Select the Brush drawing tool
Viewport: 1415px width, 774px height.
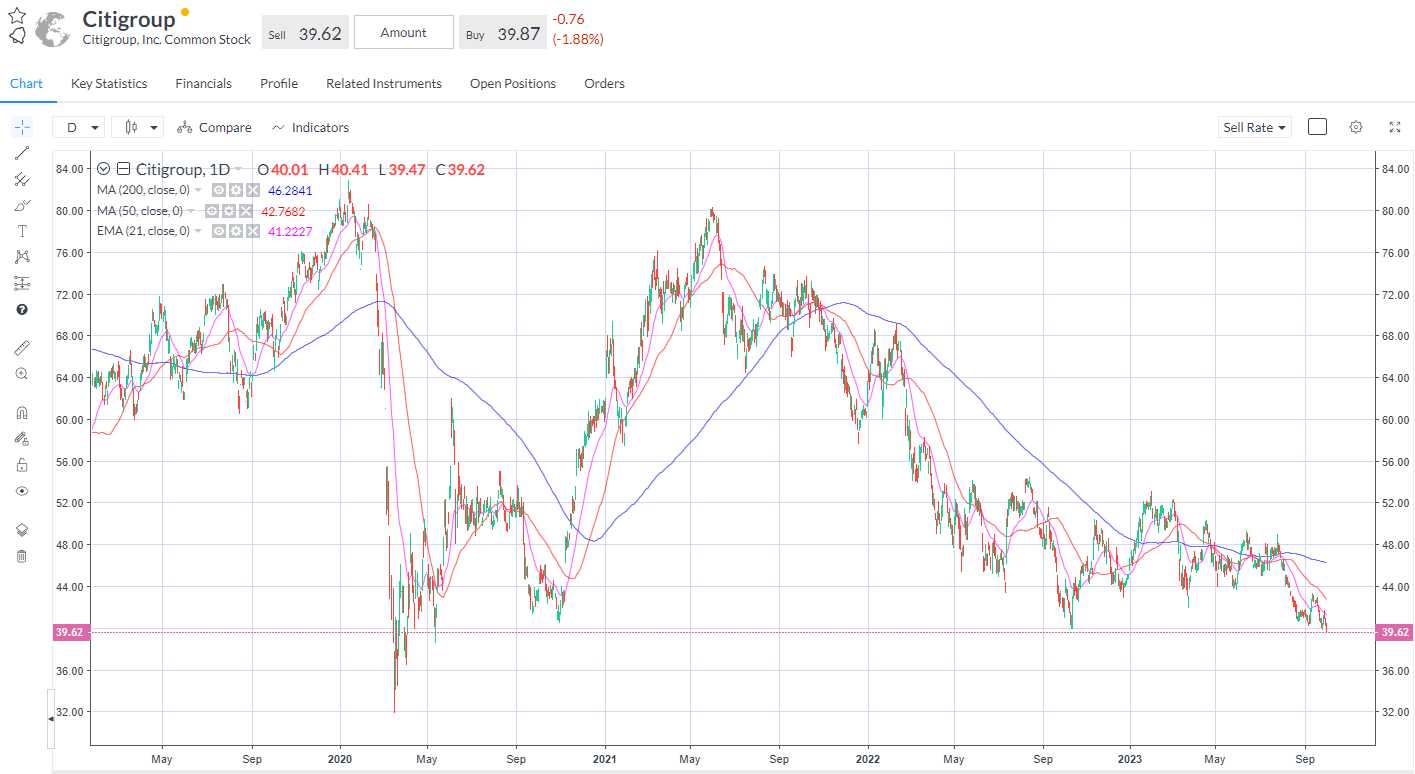click(x=21, y=205)
